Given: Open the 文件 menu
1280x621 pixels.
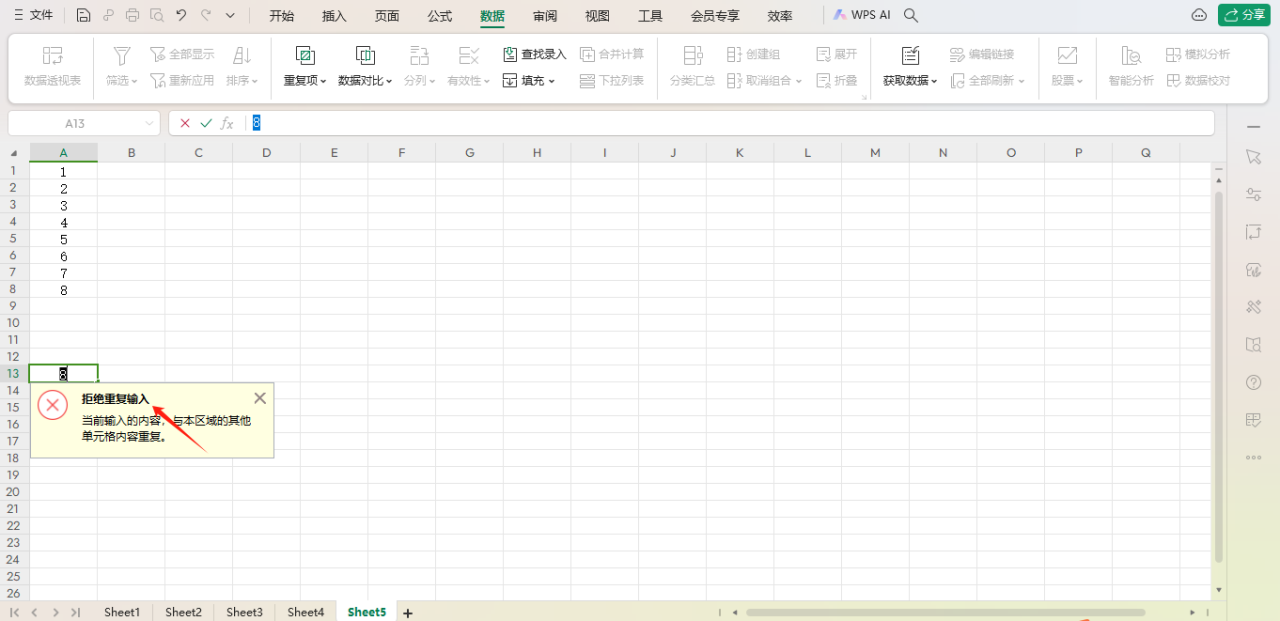Looking at the screenshot, I should (x=32, y=16).
